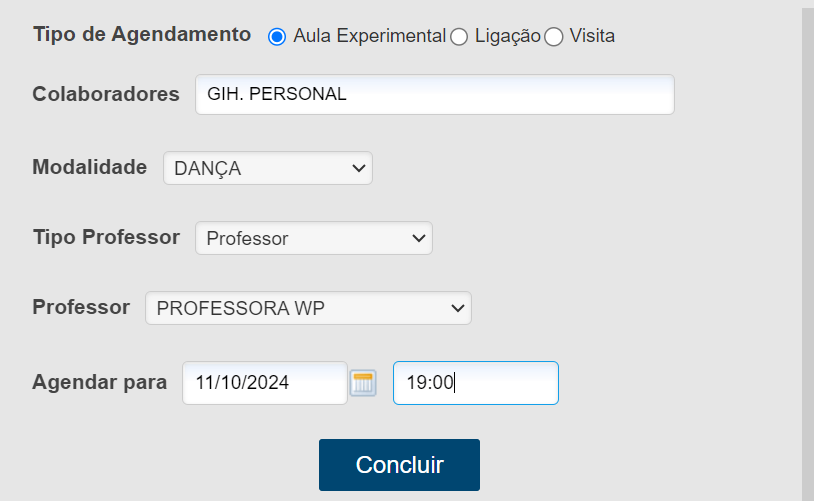
Task: Click the bold Professor label above Agendar para
Action: [81, 307]
